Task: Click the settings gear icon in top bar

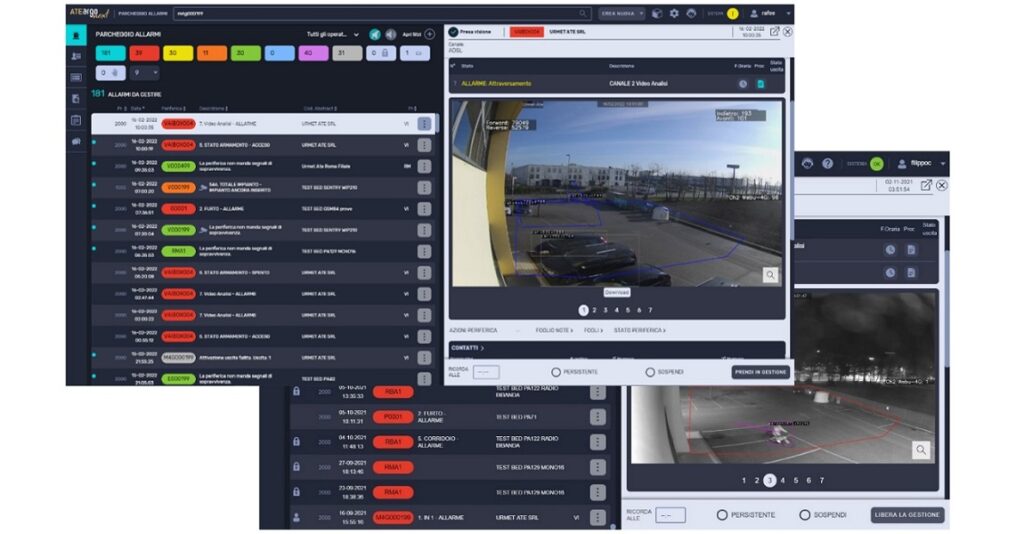Action: [674, 13]
